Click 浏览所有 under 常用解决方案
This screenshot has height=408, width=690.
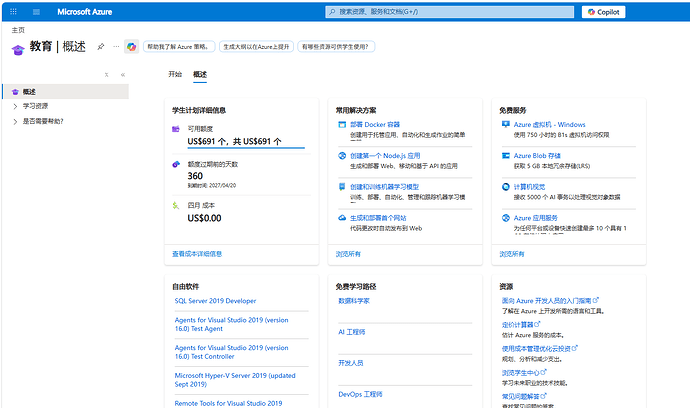point(348,254)
